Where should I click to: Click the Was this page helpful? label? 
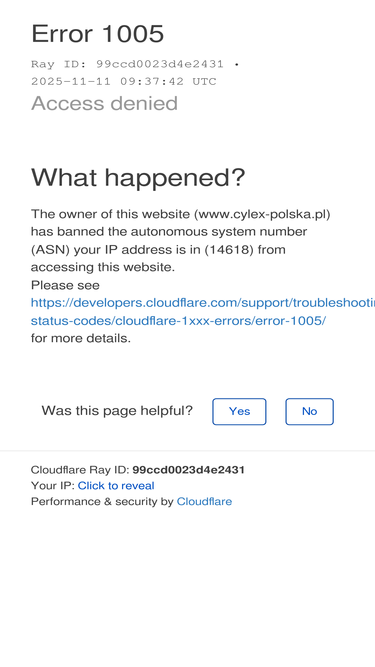coord(117,411)
